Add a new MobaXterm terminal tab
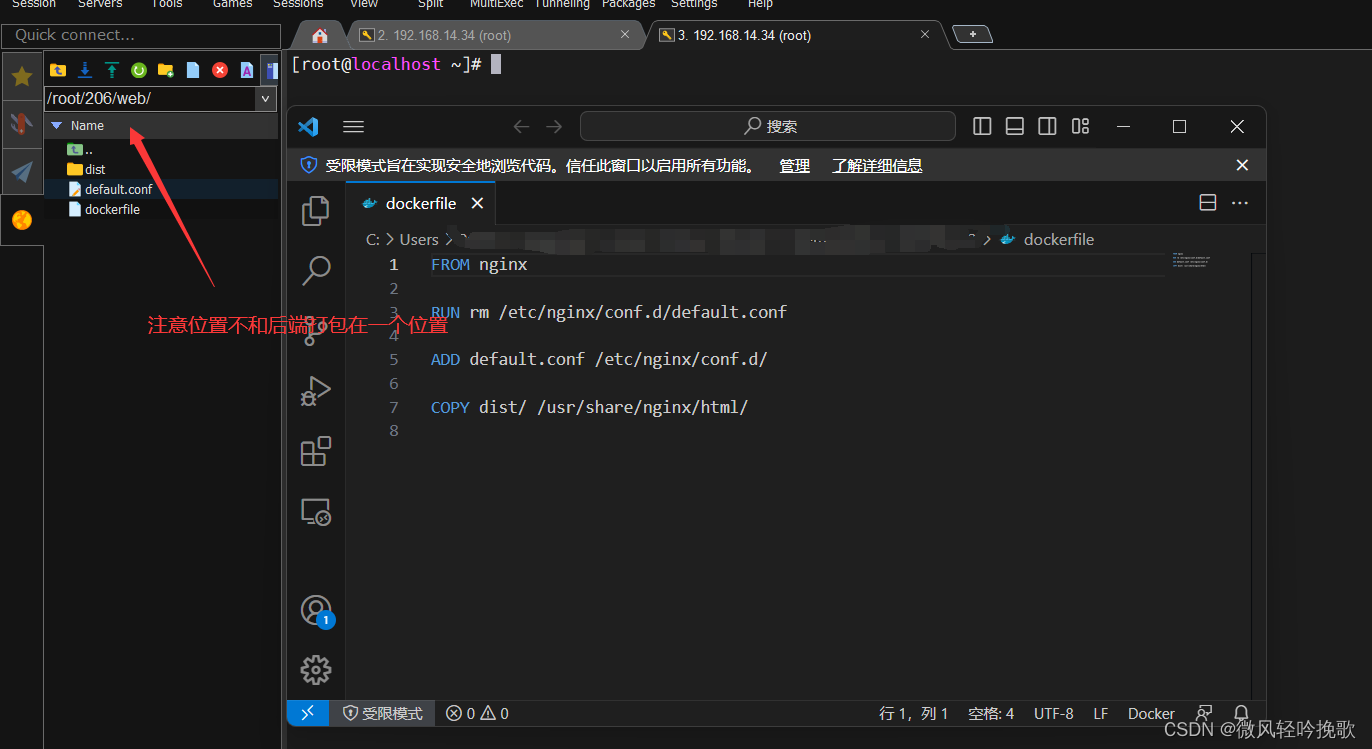Image resolution: width=1372 pixels, height=749 pixels. (972, 35)
